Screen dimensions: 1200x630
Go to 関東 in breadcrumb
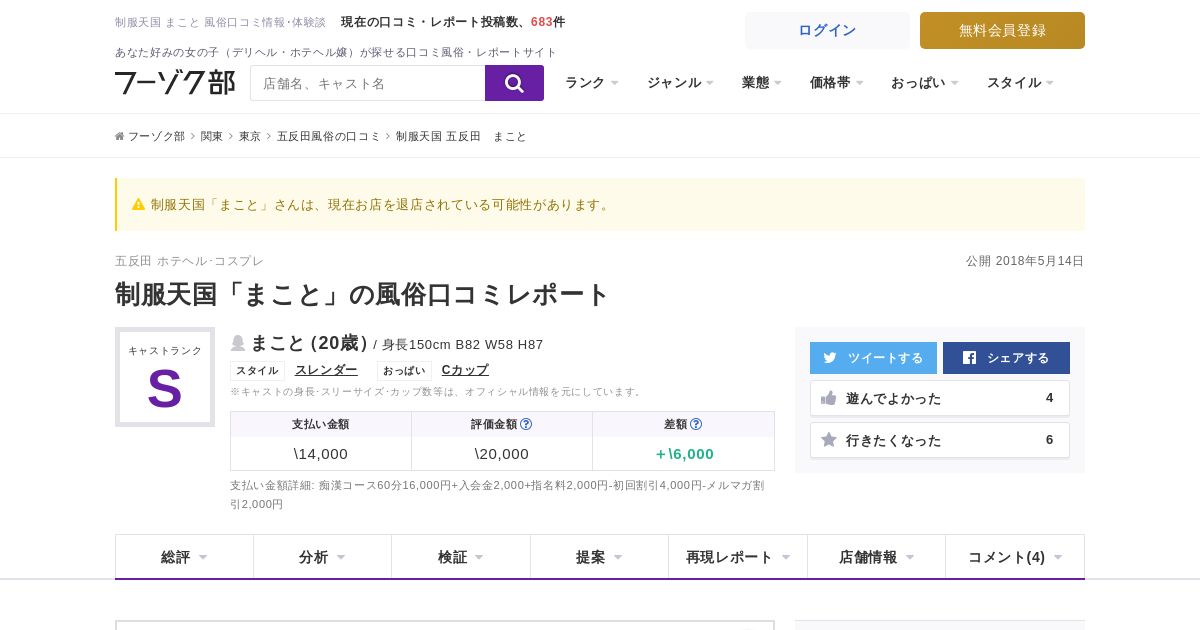click(212, 136)
